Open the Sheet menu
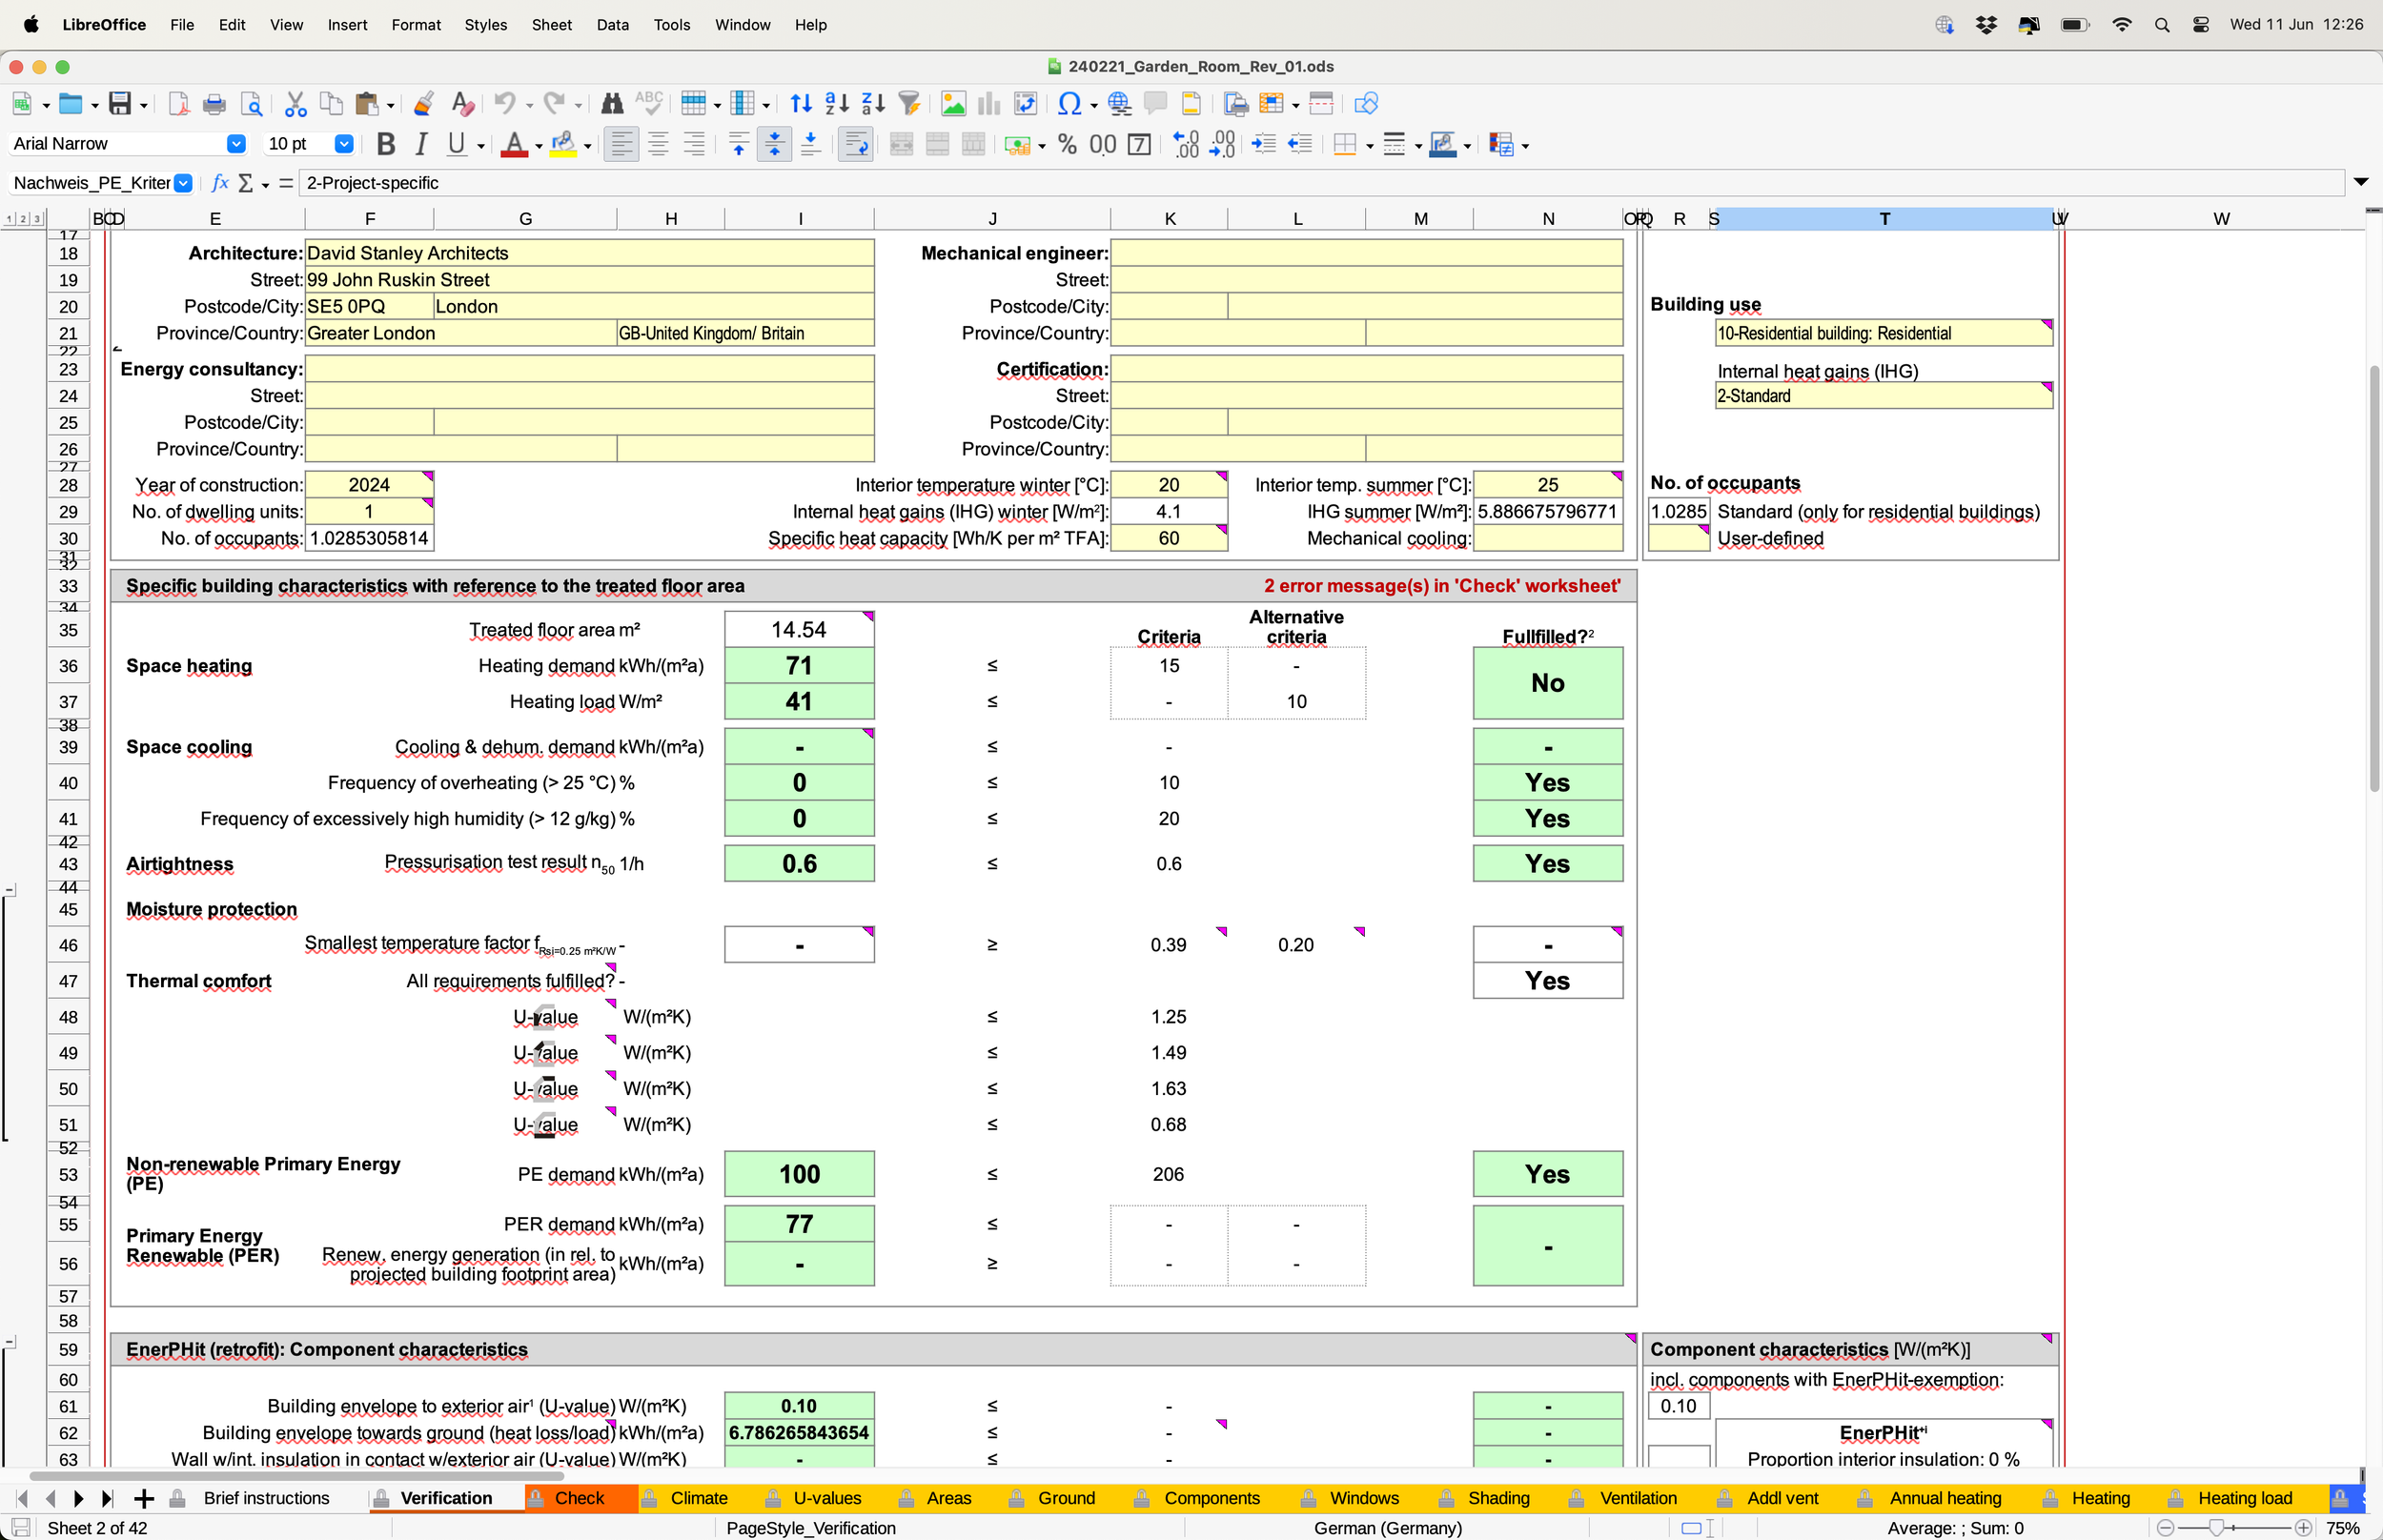 (x=551, y=25)
